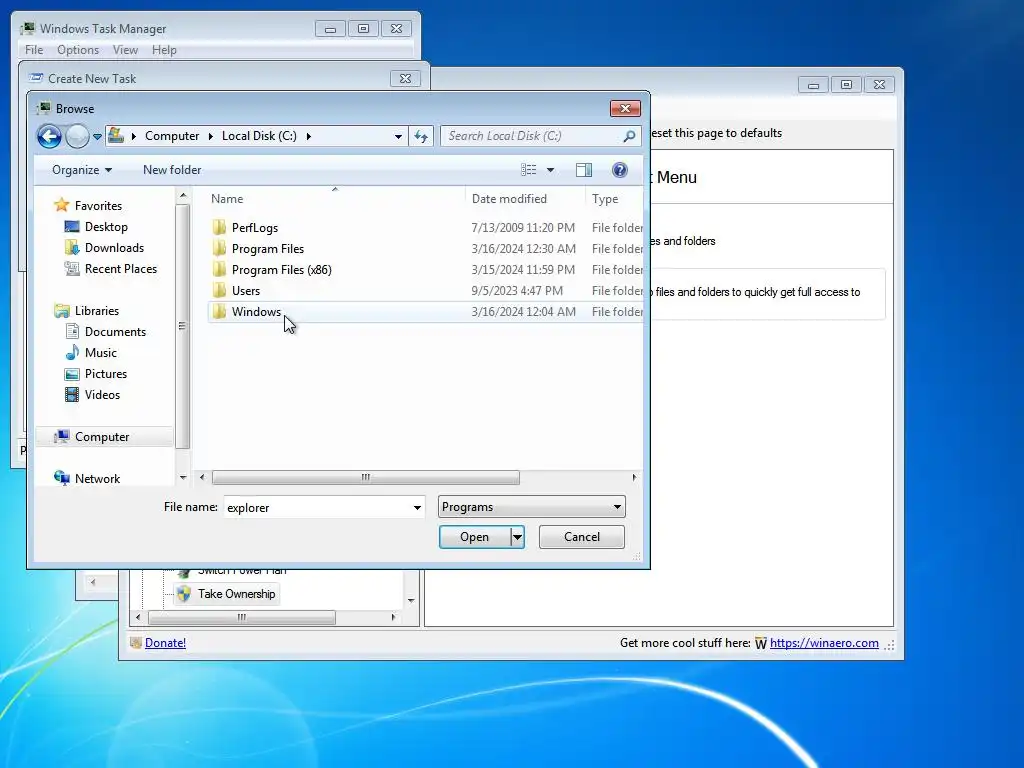Close the Create New Task dialog

[405, 78]
